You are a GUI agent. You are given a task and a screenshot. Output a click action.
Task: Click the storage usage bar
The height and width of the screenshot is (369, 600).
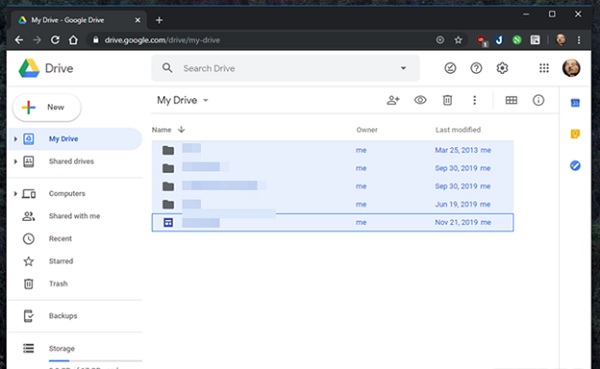[95, 361]
